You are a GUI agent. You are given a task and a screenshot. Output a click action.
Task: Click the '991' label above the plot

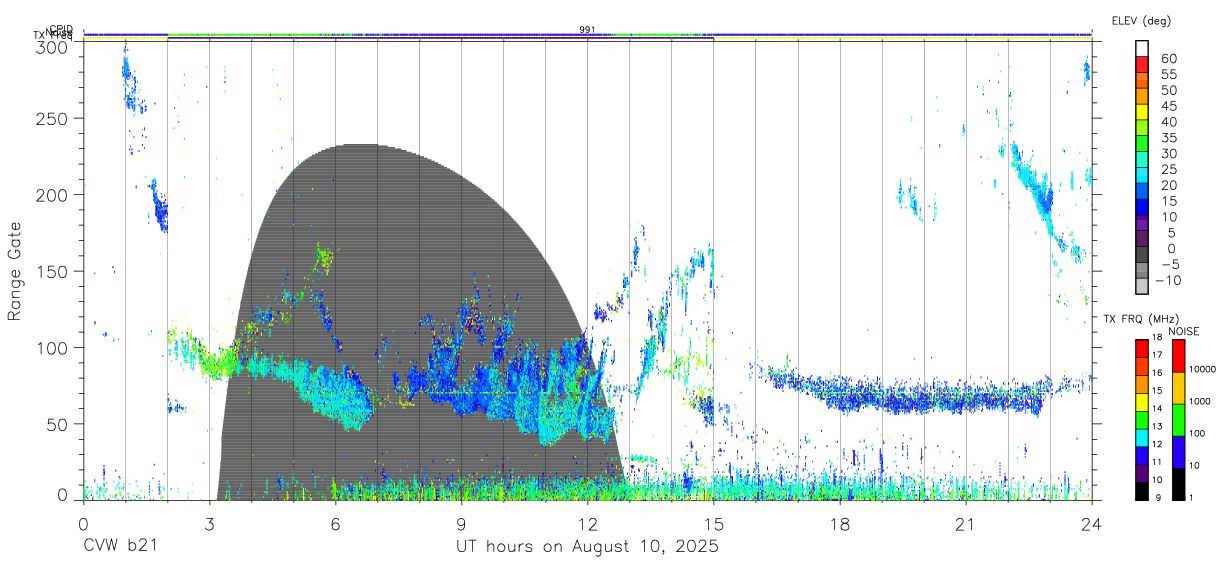587,30
